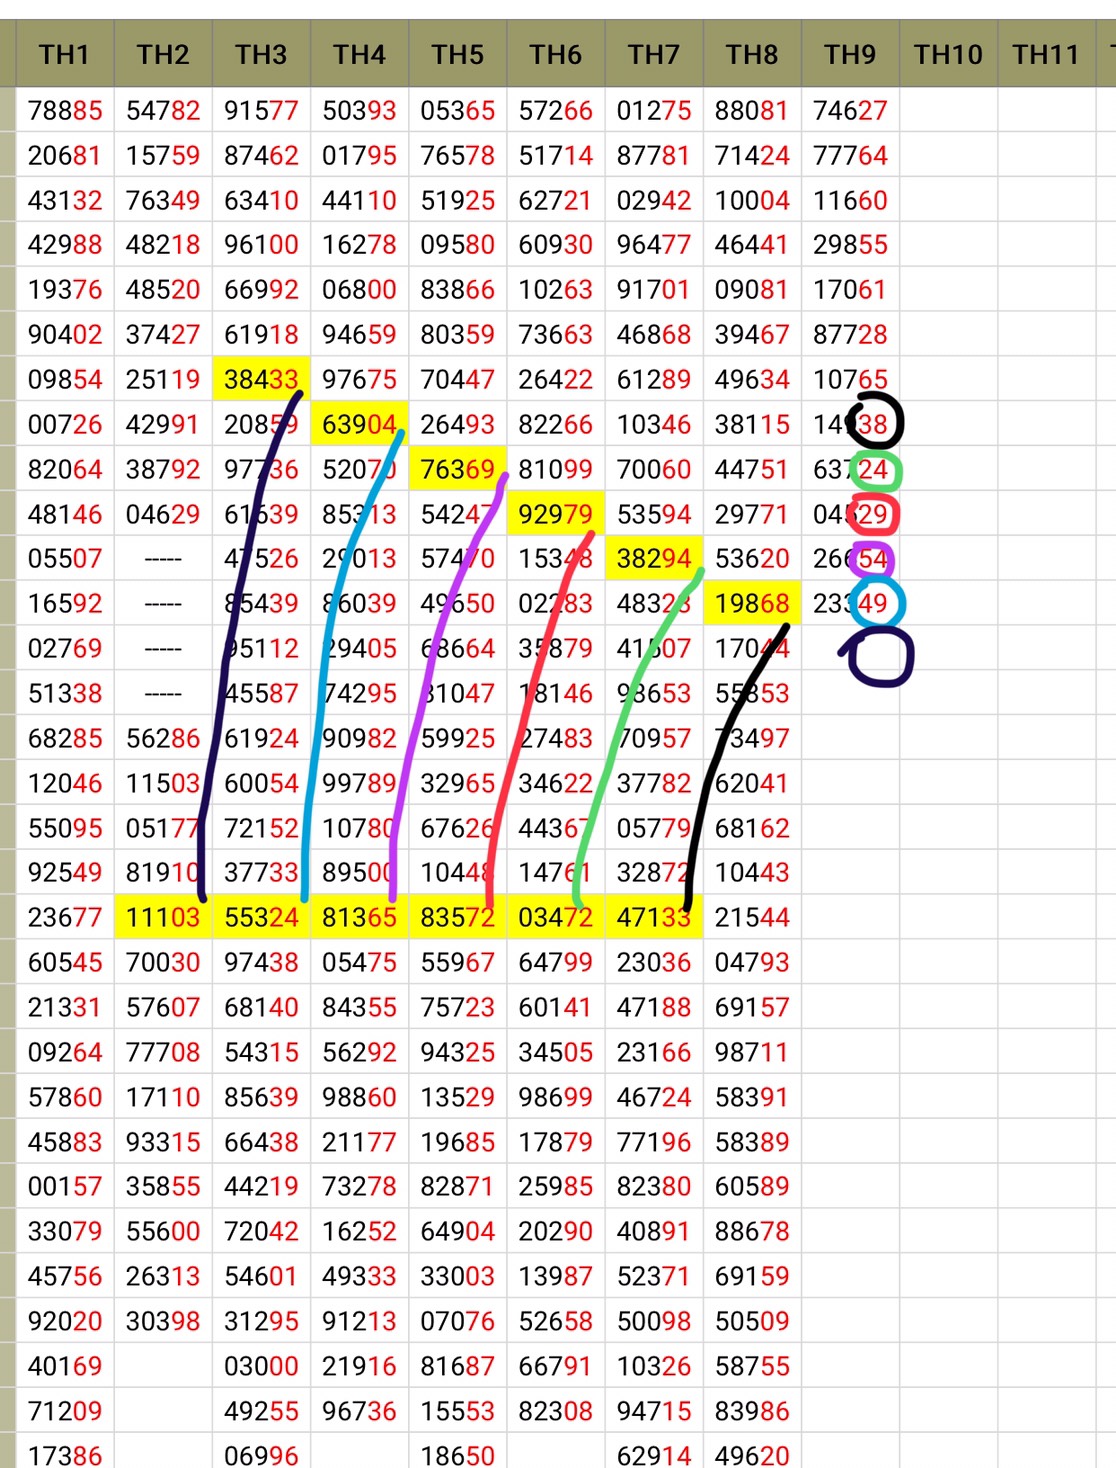Select the TH8 column header
This screenshot has height=1468, width=1116.
751,53
